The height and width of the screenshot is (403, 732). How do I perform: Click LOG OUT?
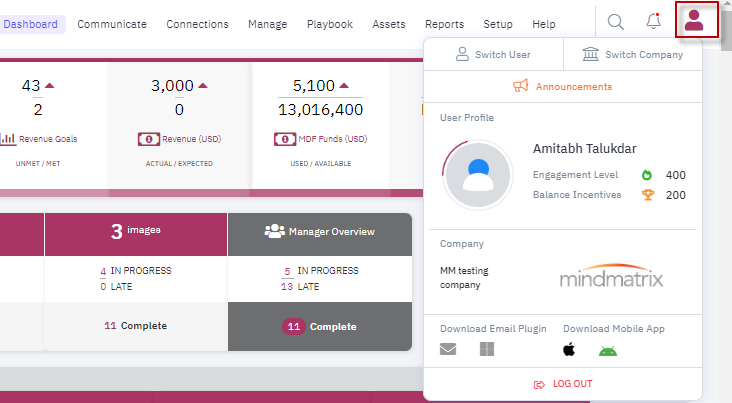click(x=563, y=384)
